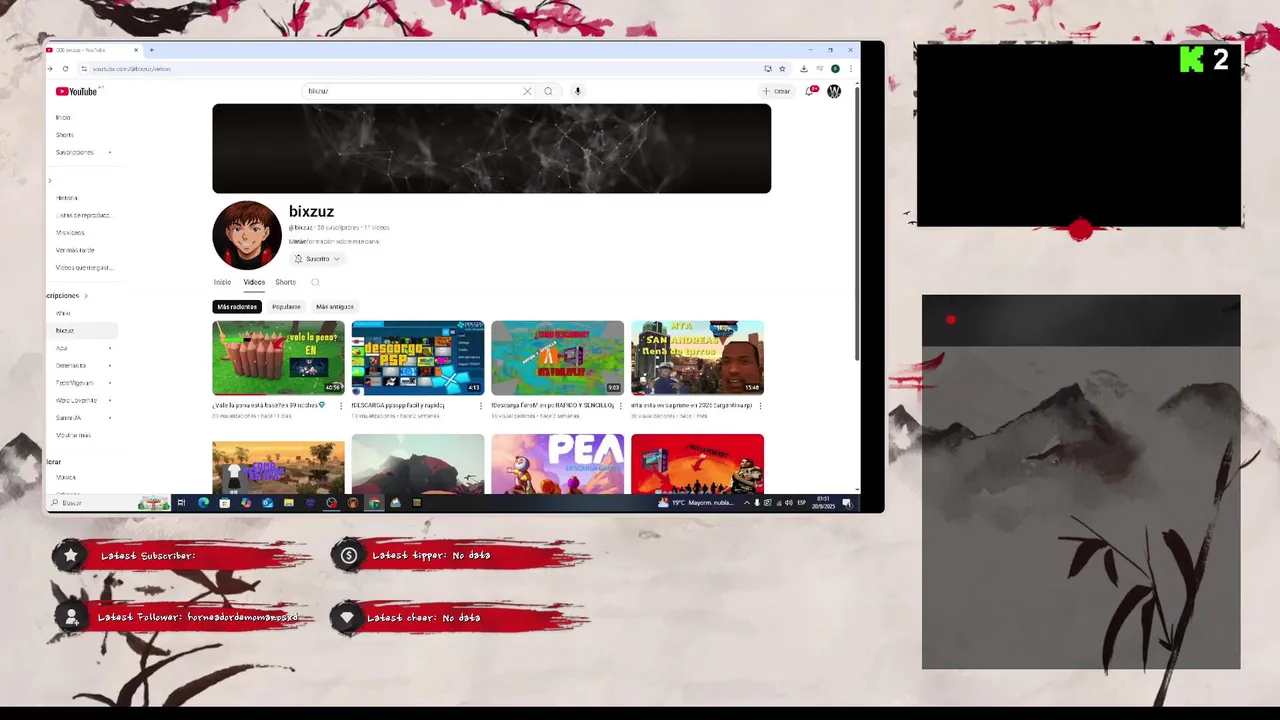Open Chrome from the taskbar
Image resolution: width=1280 pixels, height=720 pixels.
tap(374, 503)
